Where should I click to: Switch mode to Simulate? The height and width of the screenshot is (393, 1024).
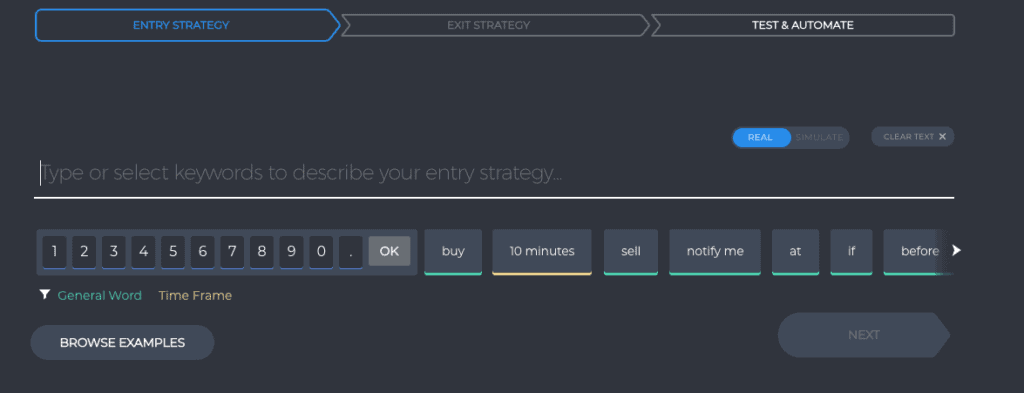click(819, 137)
